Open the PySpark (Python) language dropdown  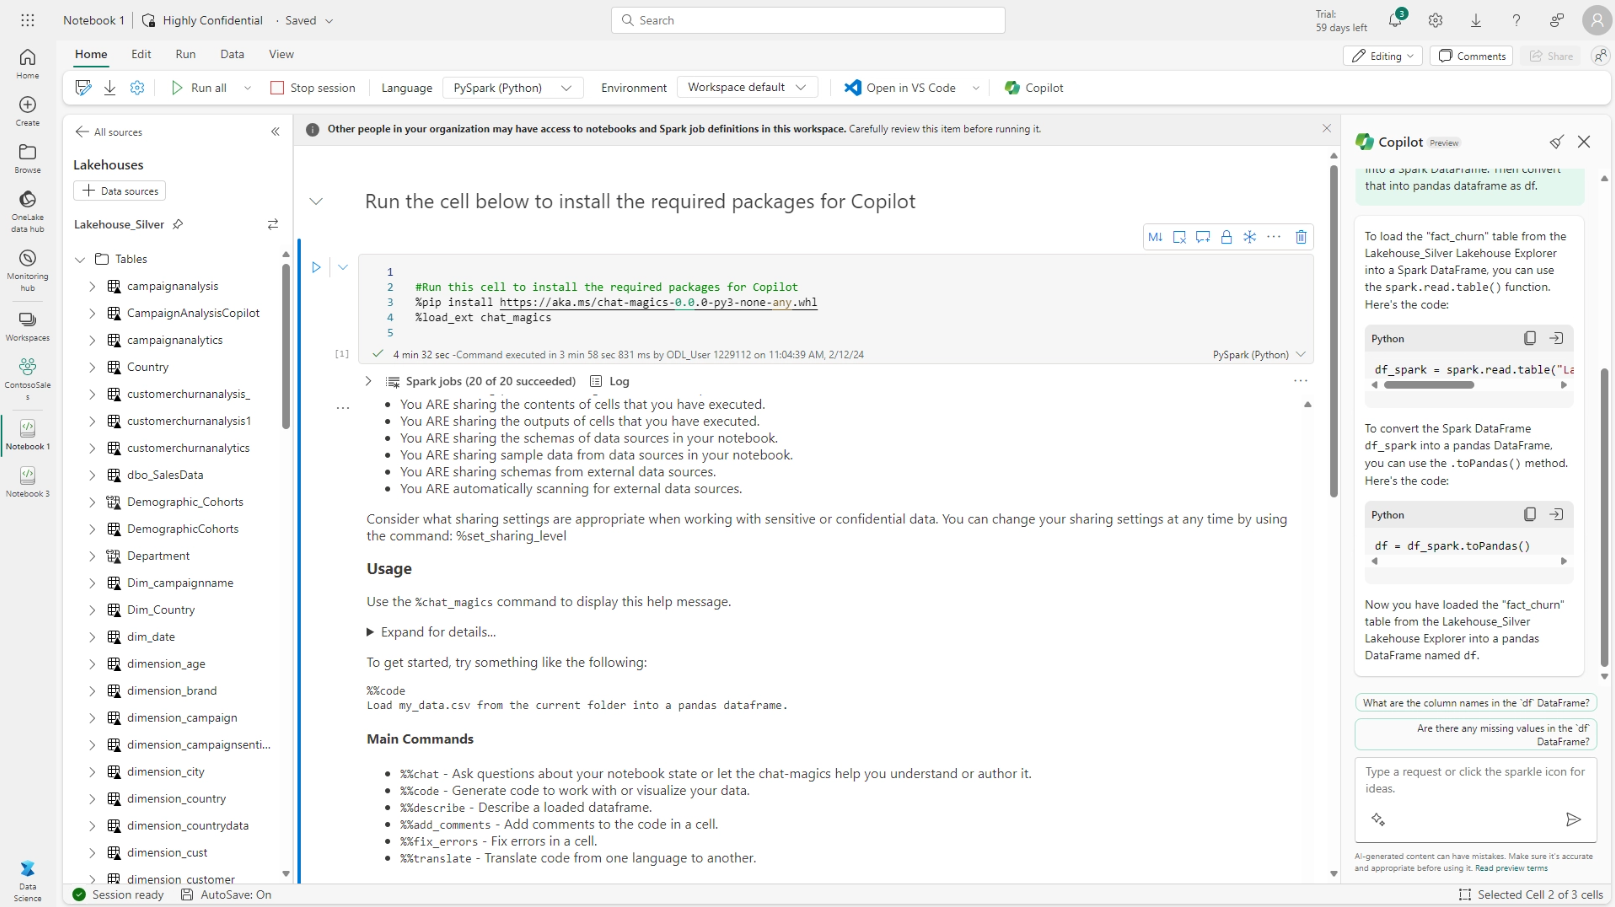[x=512, y=88]
